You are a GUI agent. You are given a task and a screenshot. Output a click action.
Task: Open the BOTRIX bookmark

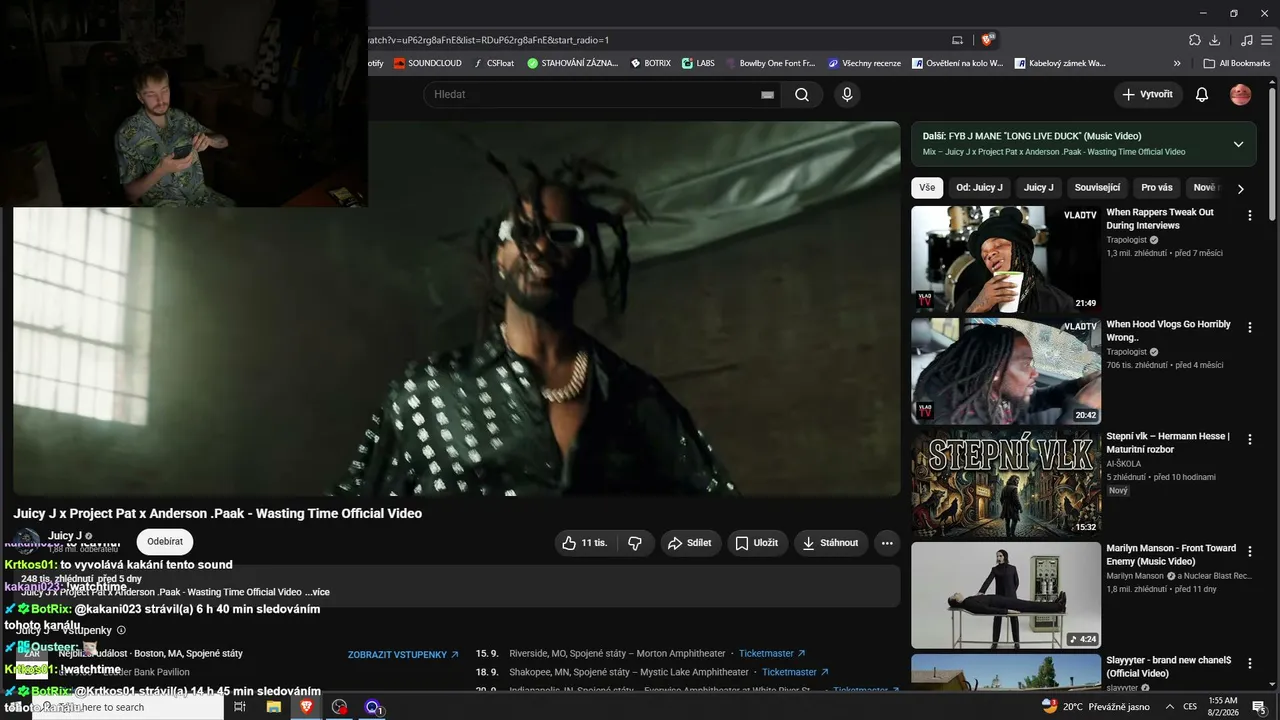tap(650, 63)
